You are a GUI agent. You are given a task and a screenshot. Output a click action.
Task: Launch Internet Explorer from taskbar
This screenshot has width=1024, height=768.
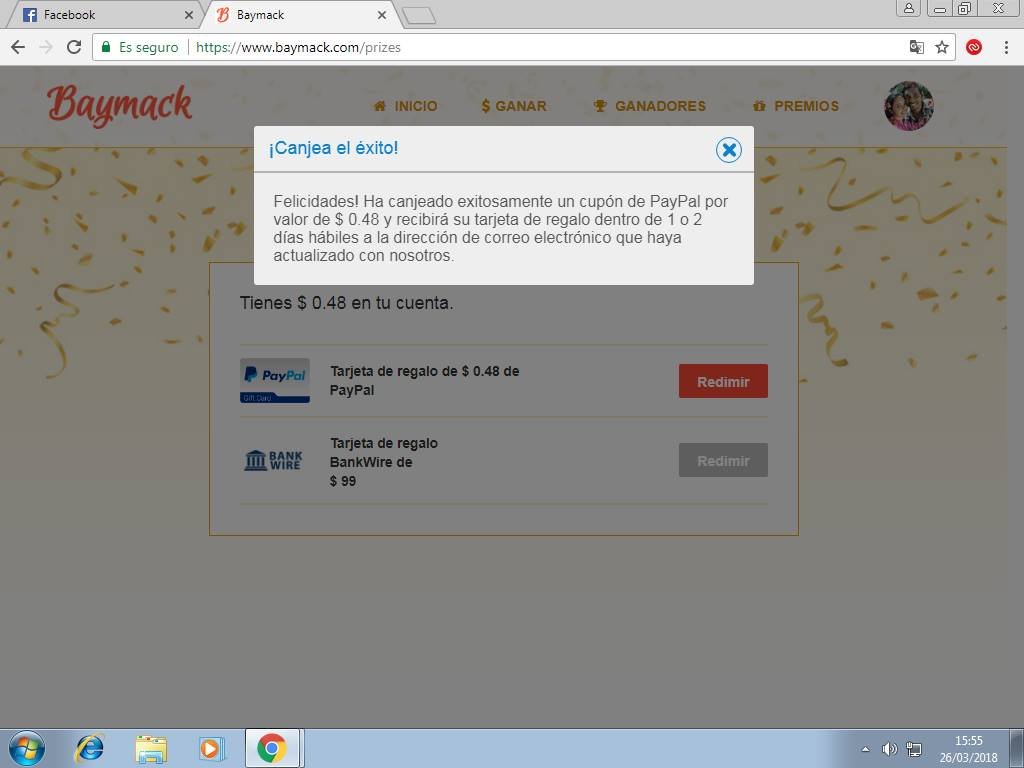click(89, 748)
